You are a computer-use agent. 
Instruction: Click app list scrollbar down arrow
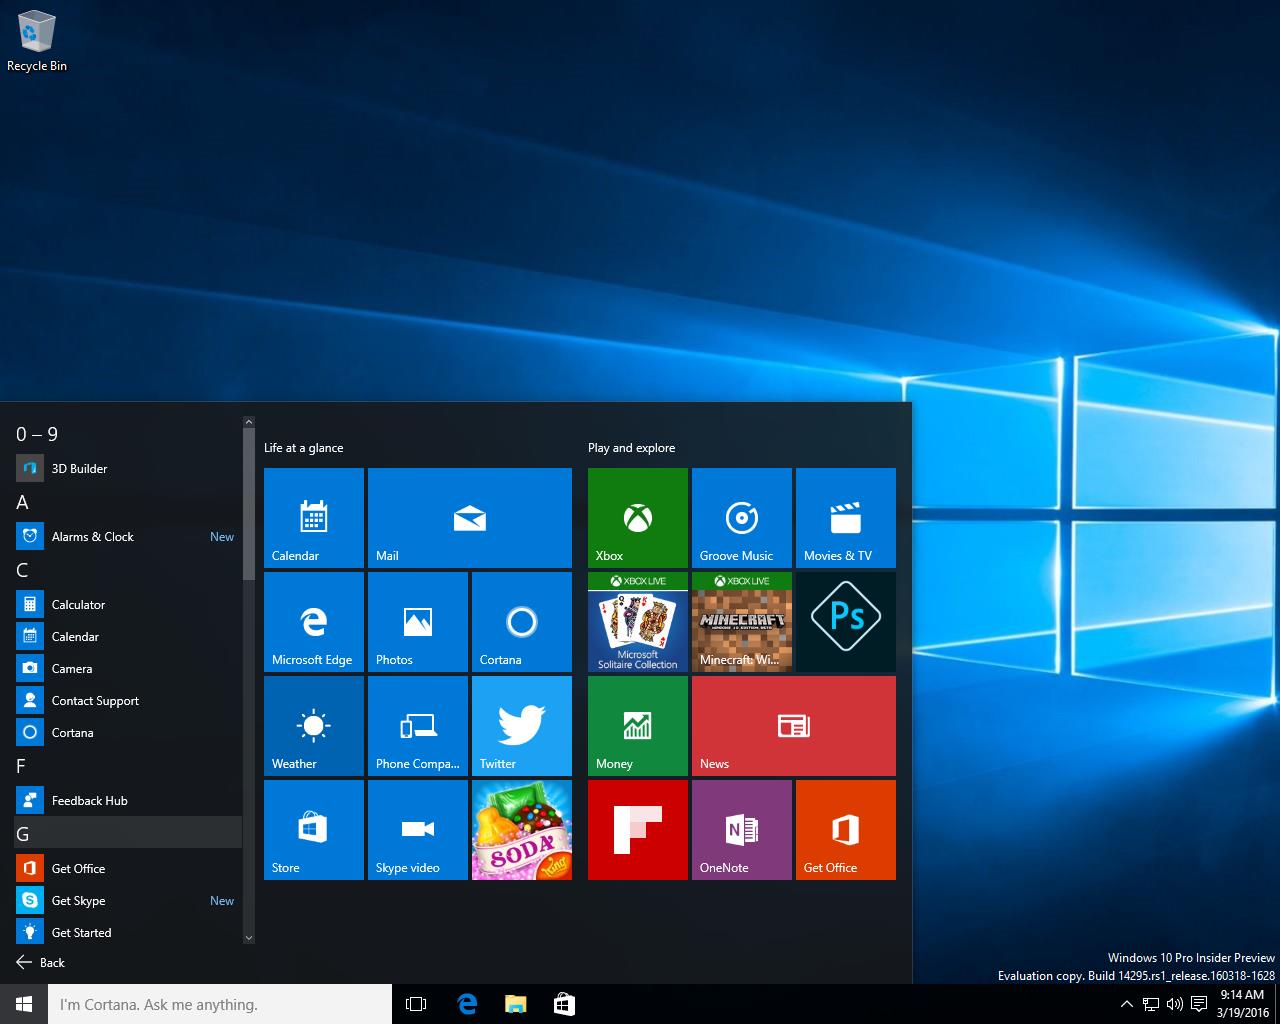(x=249, y=937)
